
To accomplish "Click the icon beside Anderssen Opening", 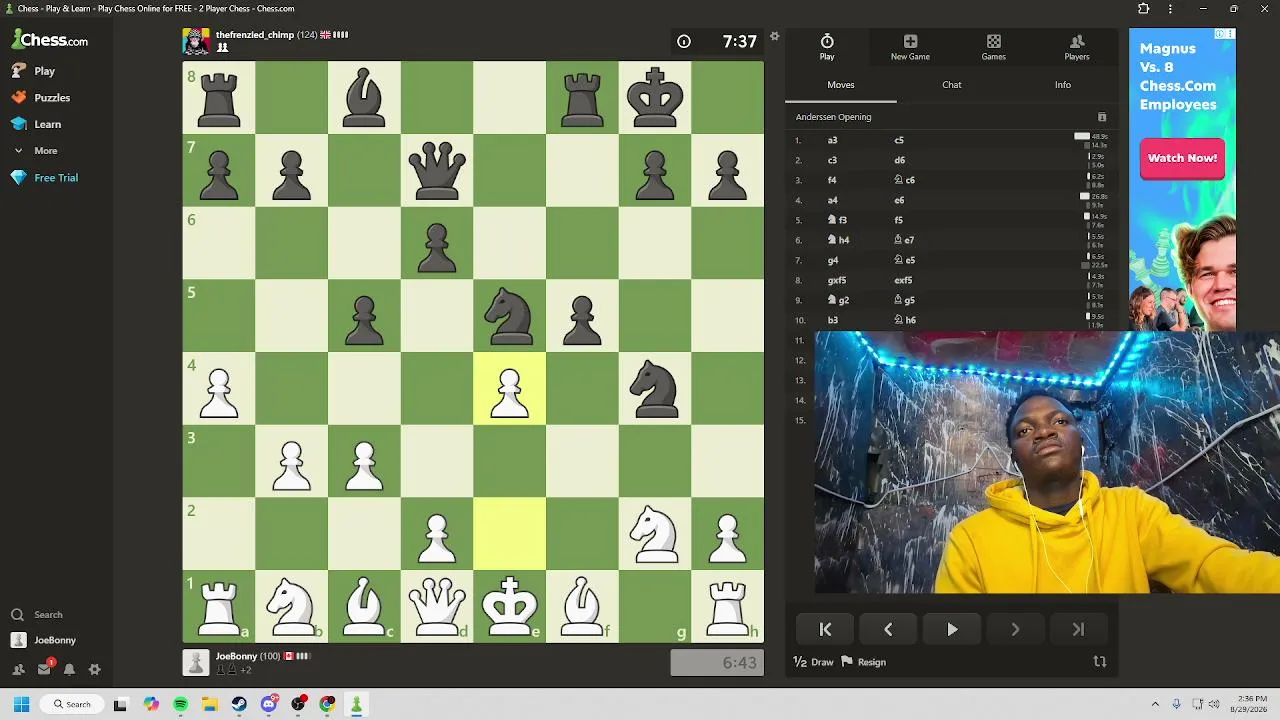I will pyautogui.click(x=1102, y=117).
